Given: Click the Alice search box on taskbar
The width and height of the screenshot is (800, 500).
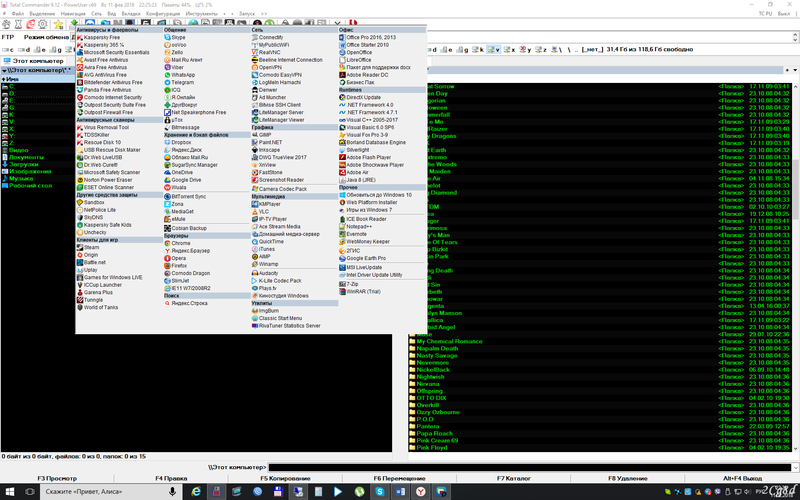Looking at the screenshot, I should pyautogui.click(x=110, y=492).
